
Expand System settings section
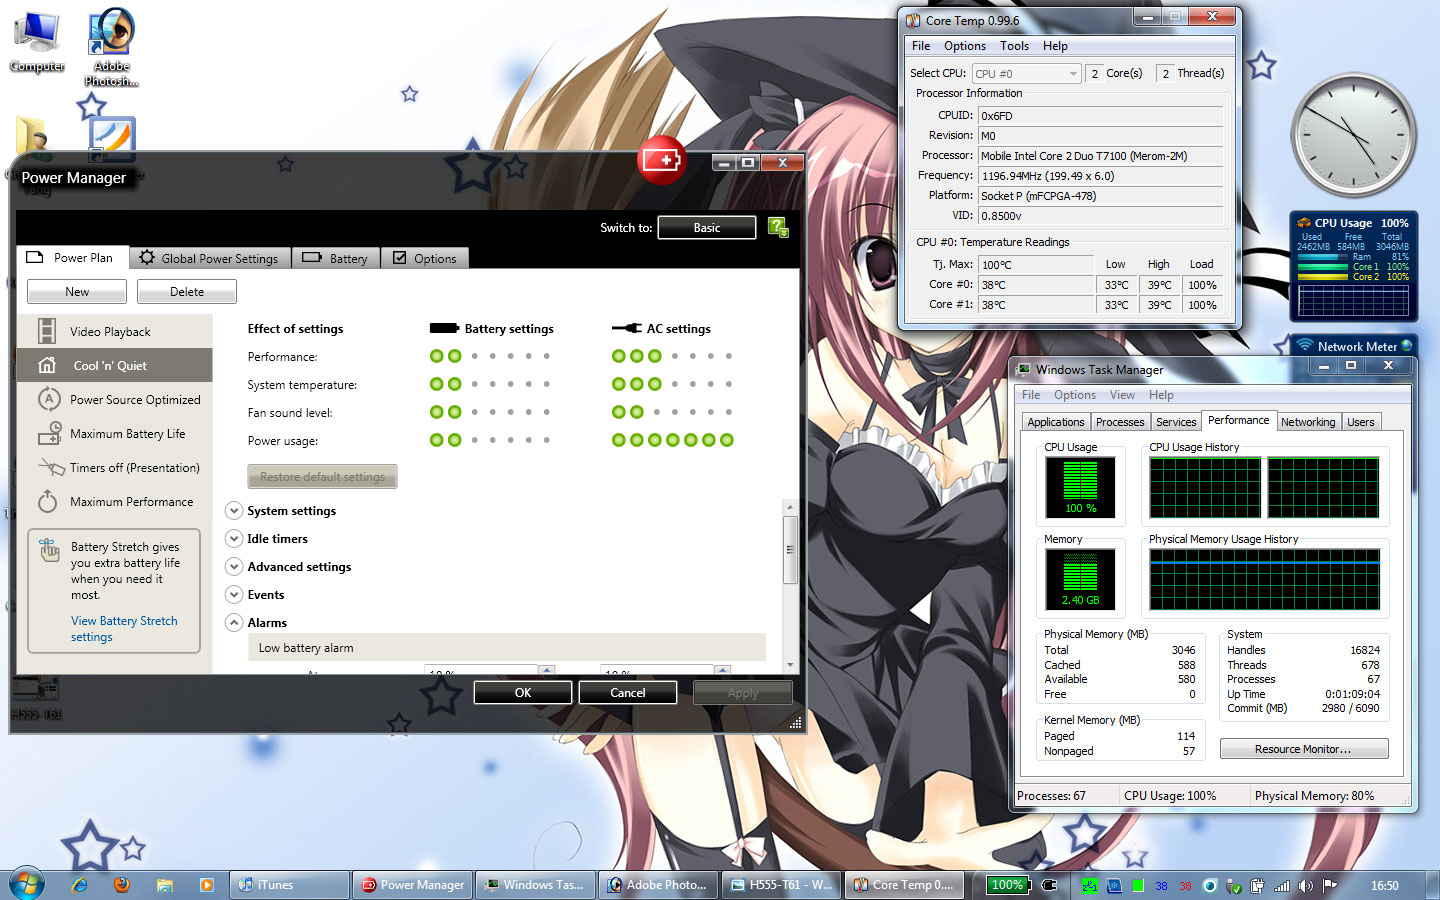(x=234, y=511)
